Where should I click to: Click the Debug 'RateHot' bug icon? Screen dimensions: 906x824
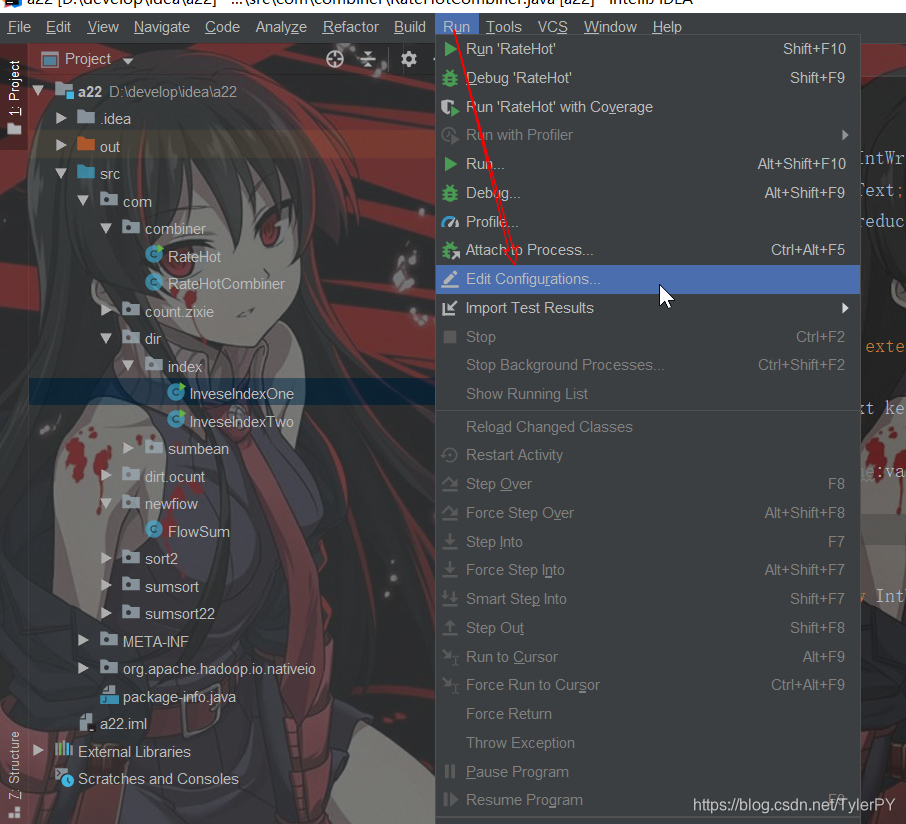pyautogui.click(x=450, y=78)
